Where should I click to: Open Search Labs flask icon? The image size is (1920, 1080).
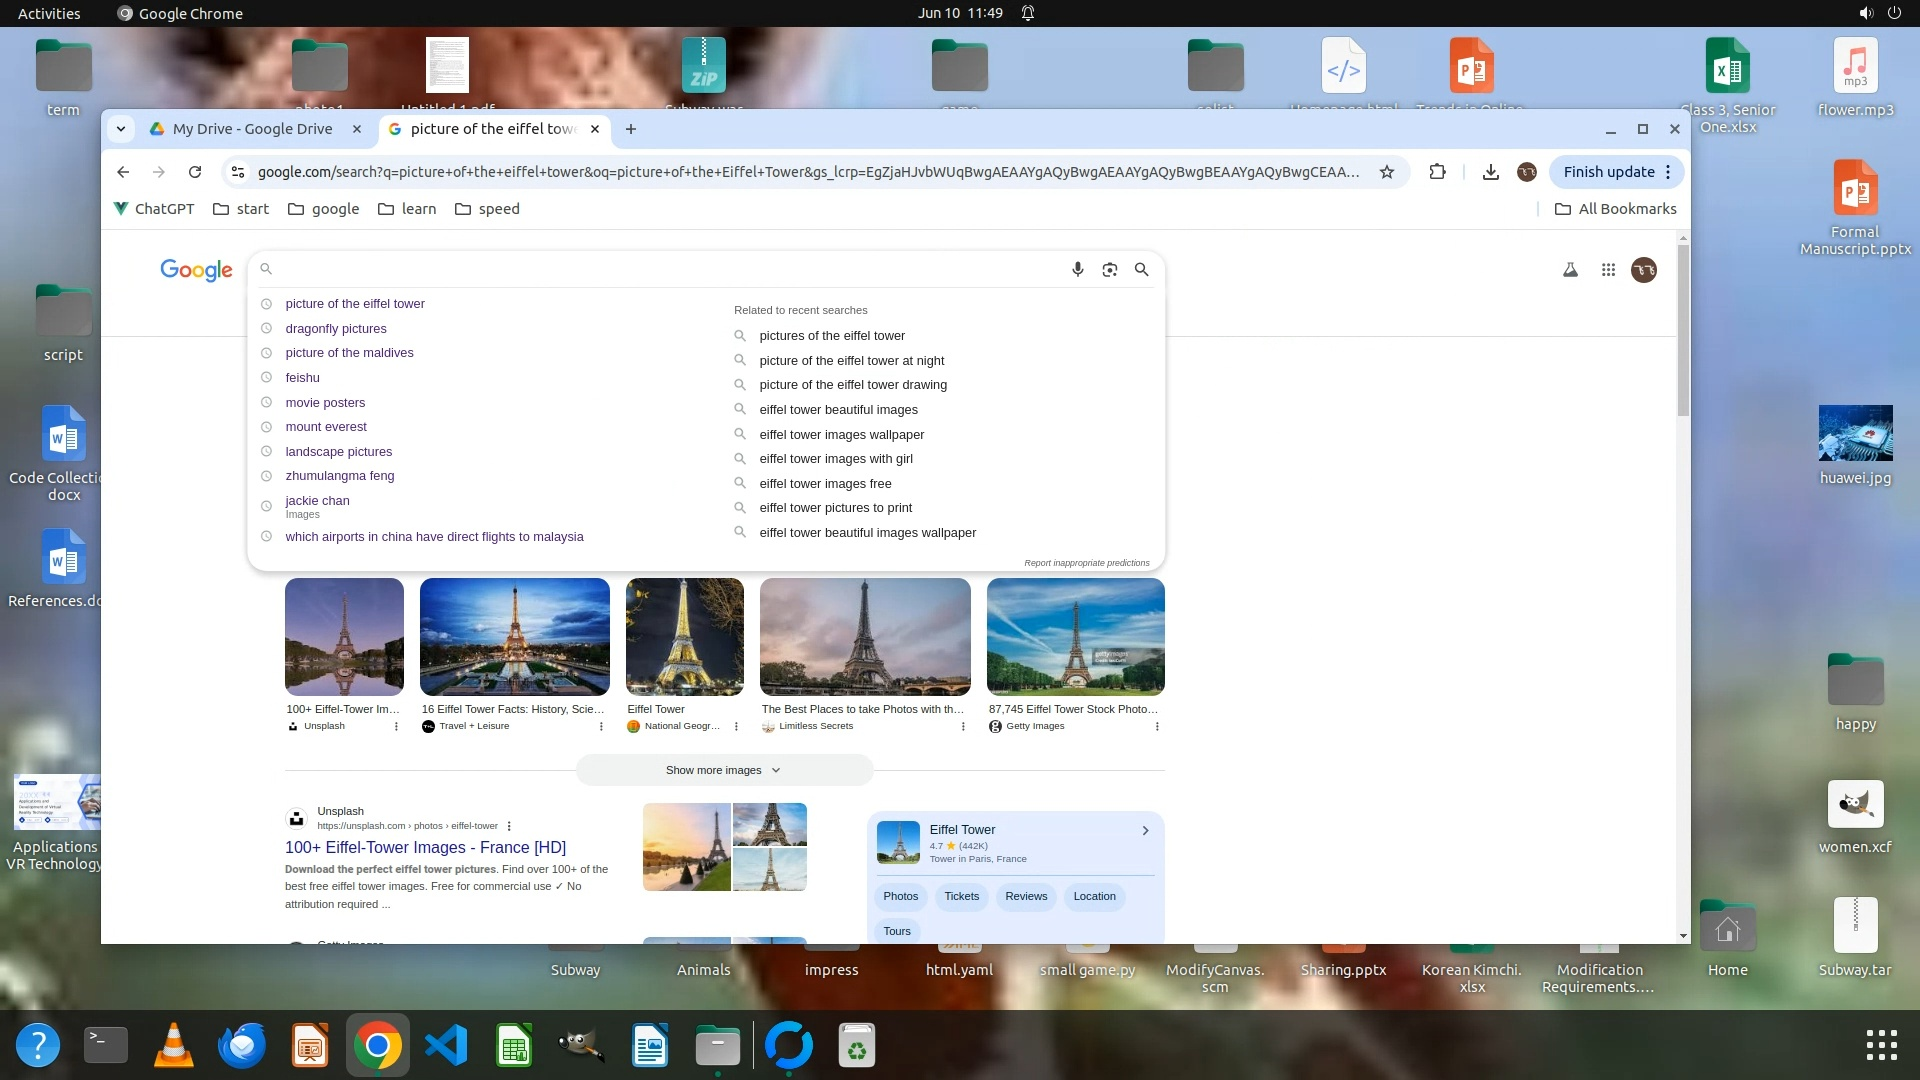tap(1570, 270)
